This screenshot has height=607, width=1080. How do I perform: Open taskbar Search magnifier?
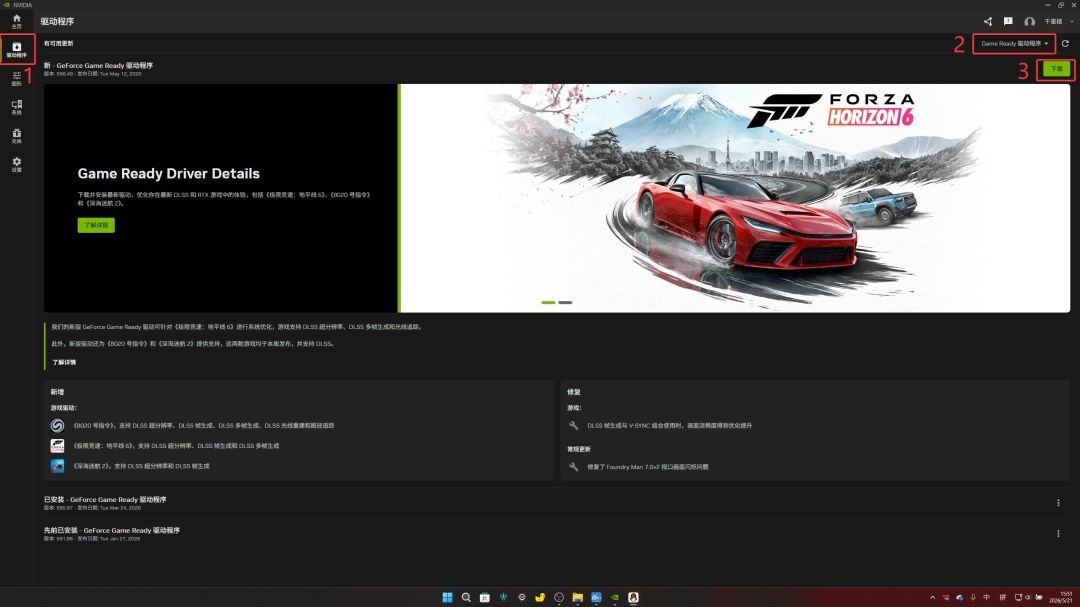[x=466, y=597]
